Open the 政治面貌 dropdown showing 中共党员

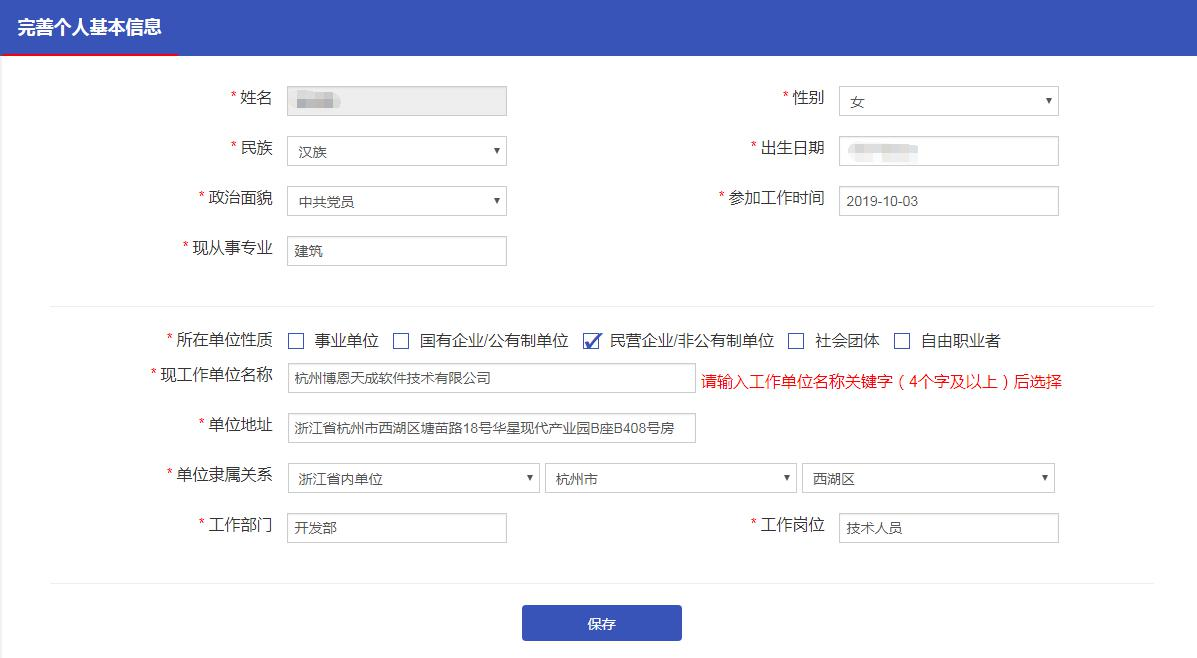coord(396,200)
